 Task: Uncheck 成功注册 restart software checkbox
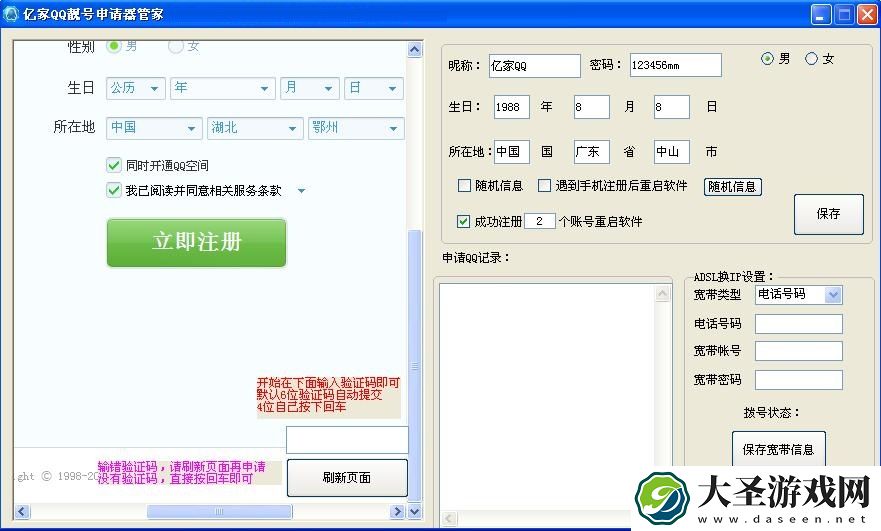pyautogui.click(x=463, y=221)
